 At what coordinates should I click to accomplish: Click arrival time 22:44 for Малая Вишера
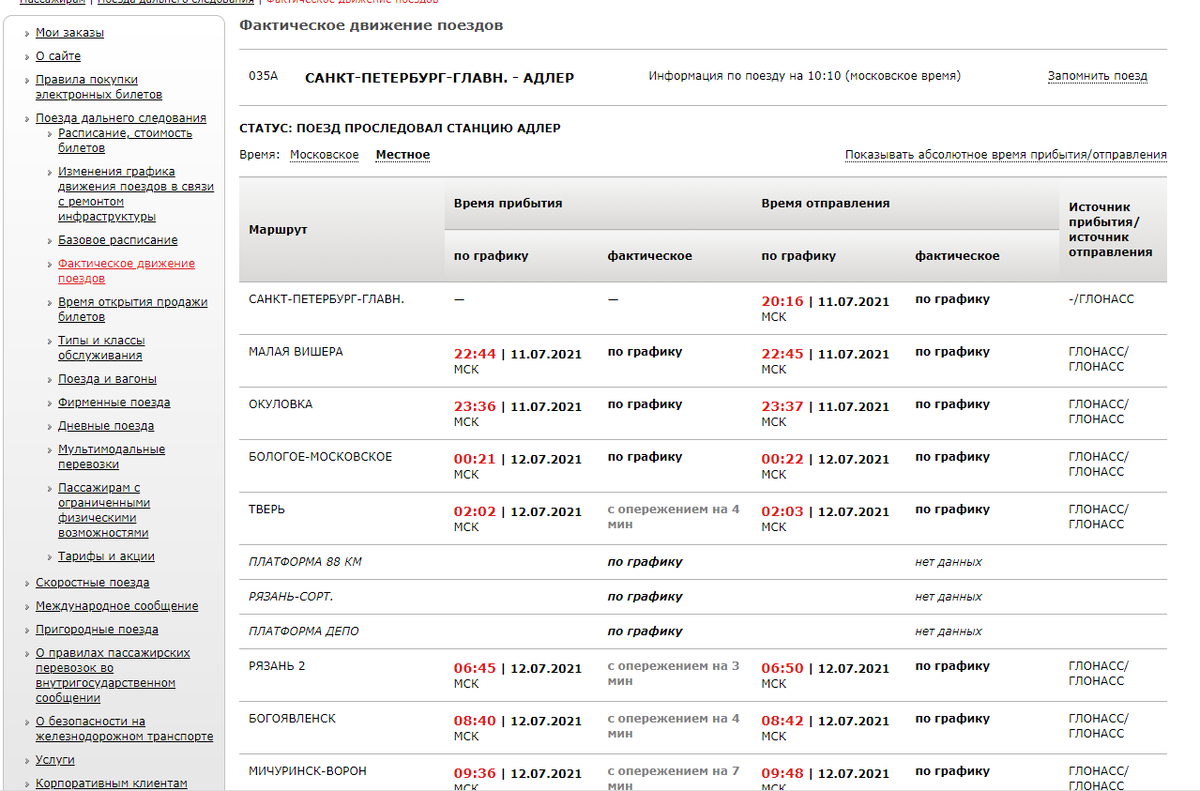(x=475, y=353)
